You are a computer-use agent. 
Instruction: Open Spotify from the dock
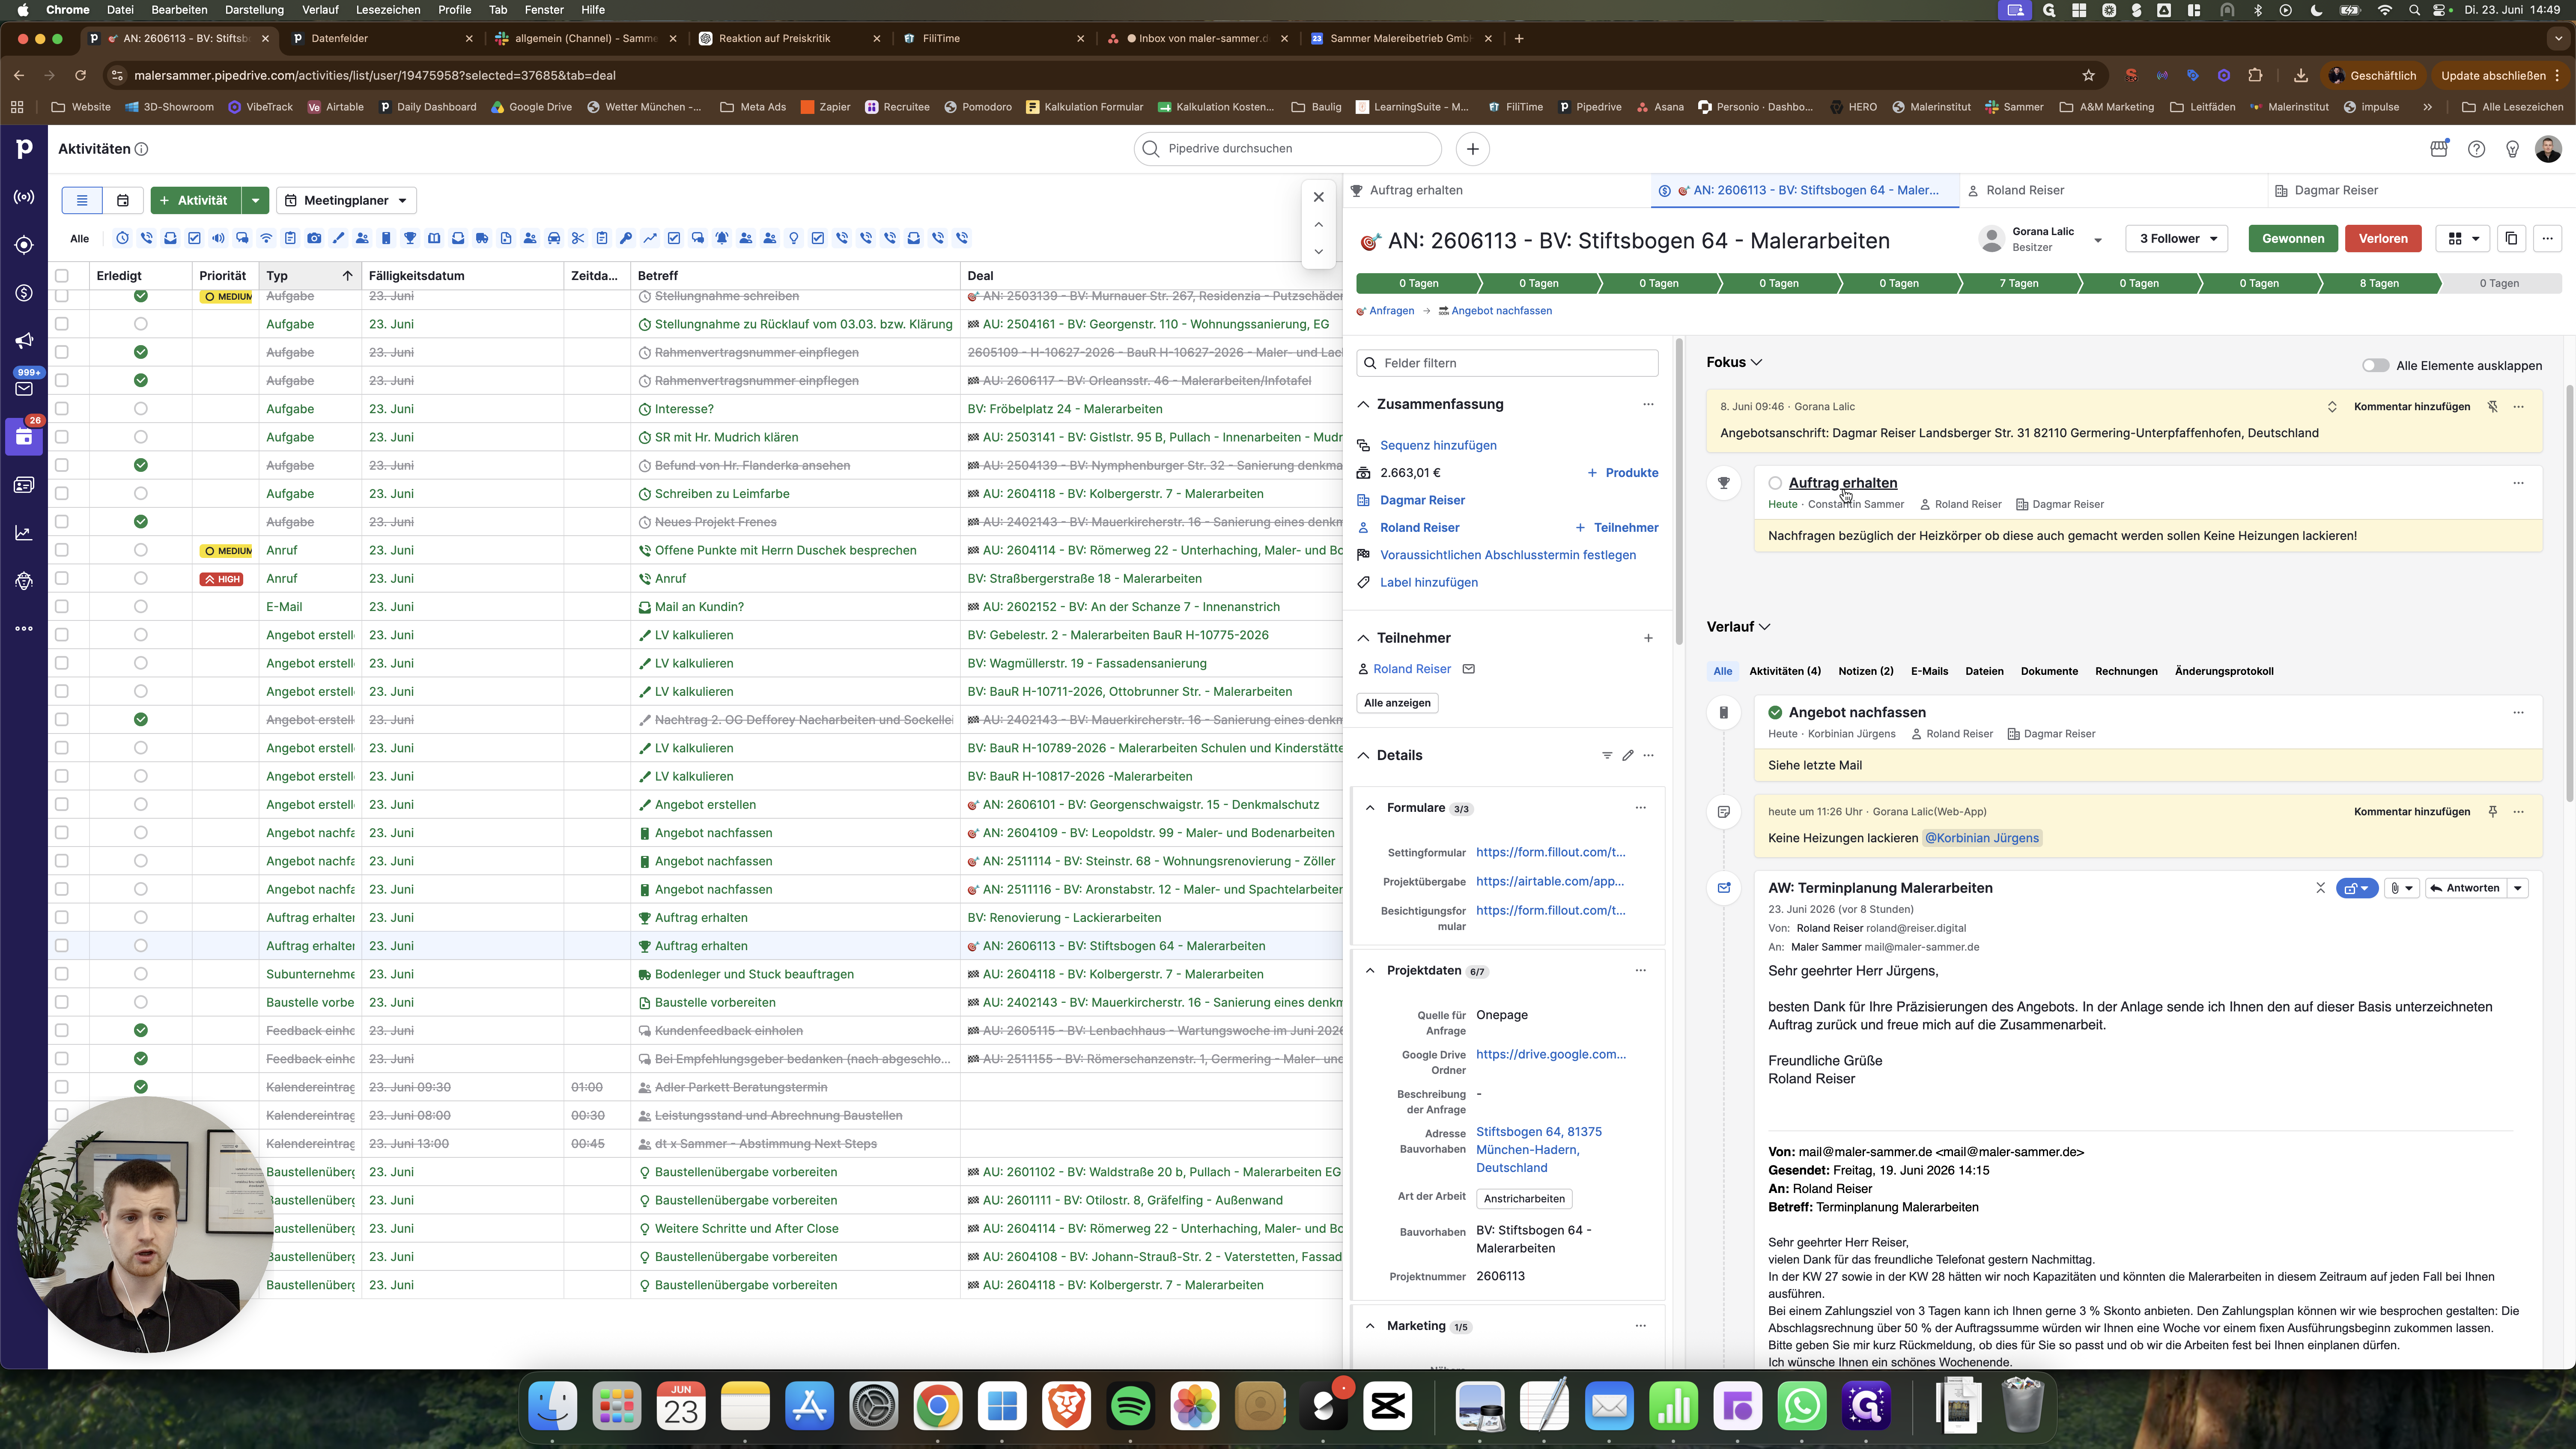[x=1131, y=1406]
